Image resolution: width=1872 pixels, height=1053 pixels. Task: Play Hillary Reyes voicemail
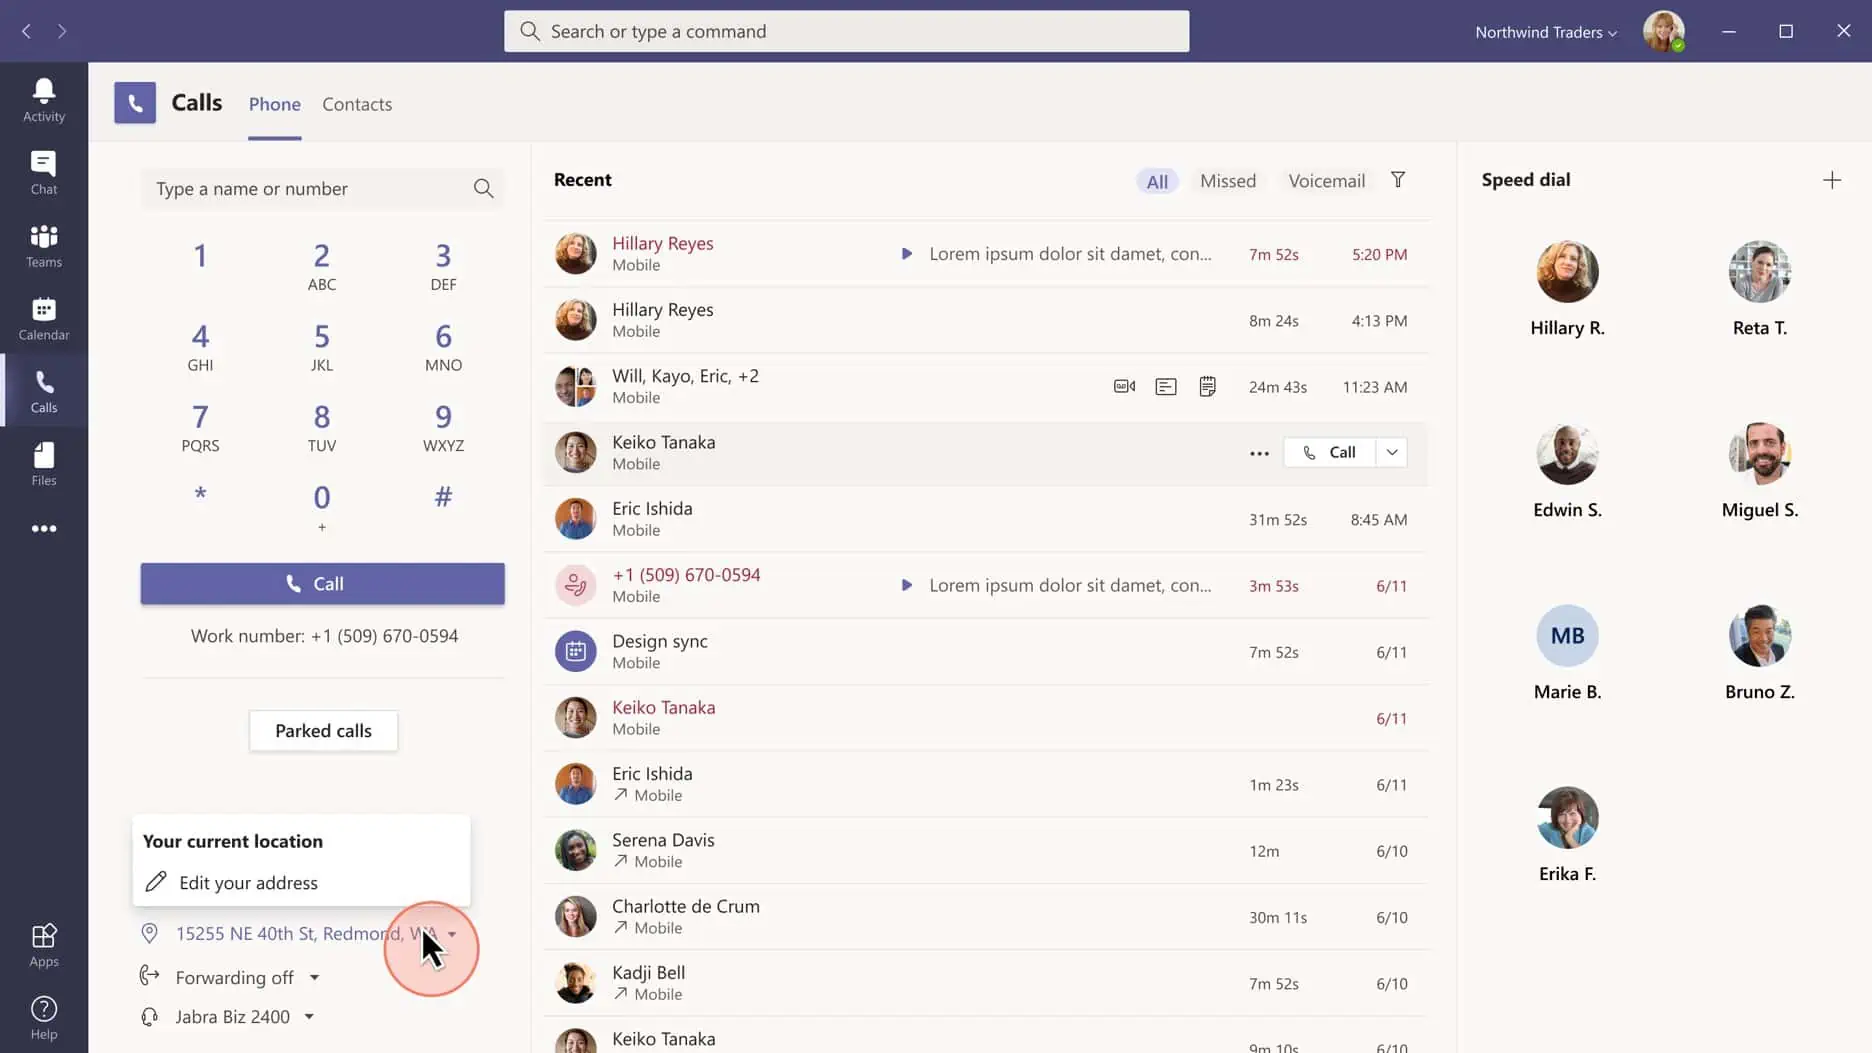[x=906, y=254]
